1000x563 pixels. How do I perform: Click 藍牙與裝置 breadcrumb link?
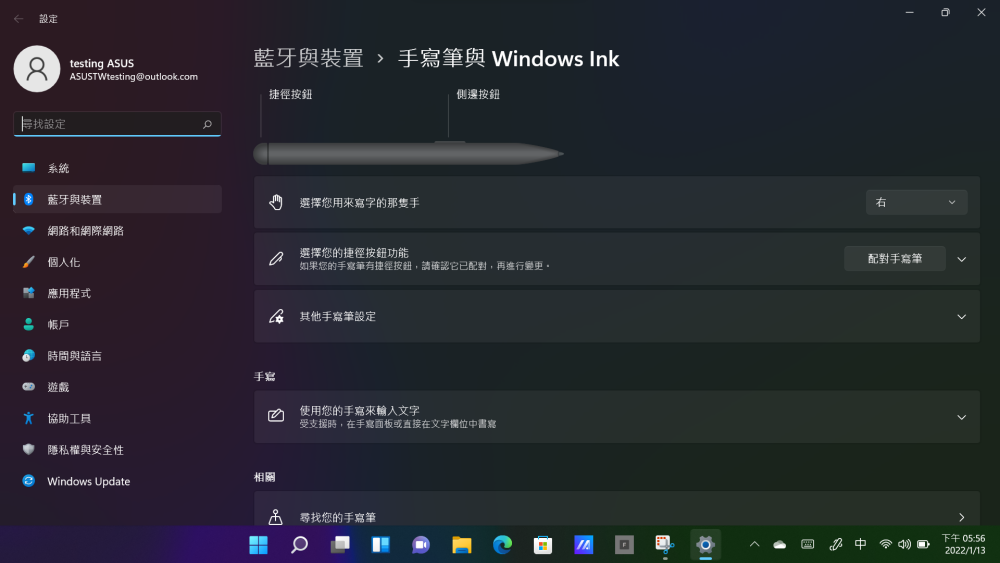(x=308, y=58)
